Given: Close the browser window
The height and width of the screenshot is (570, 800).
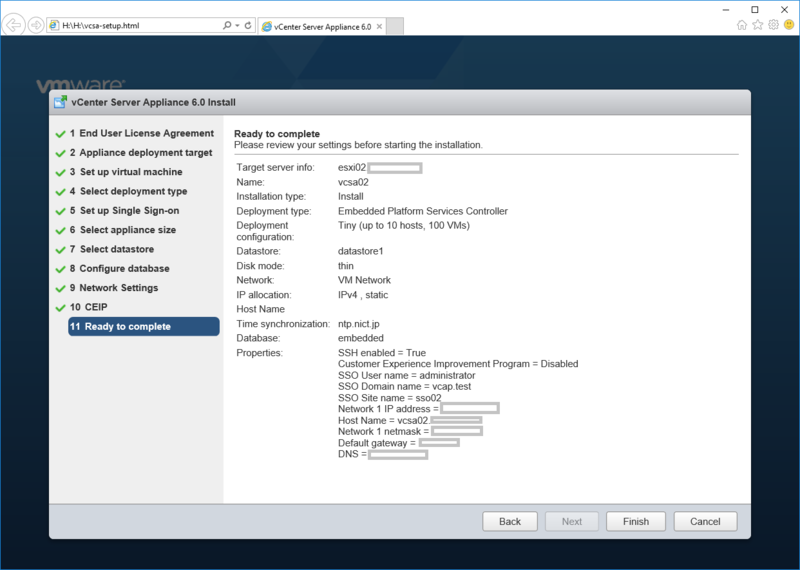Looking at the screenshot, I should pos(785,10).
